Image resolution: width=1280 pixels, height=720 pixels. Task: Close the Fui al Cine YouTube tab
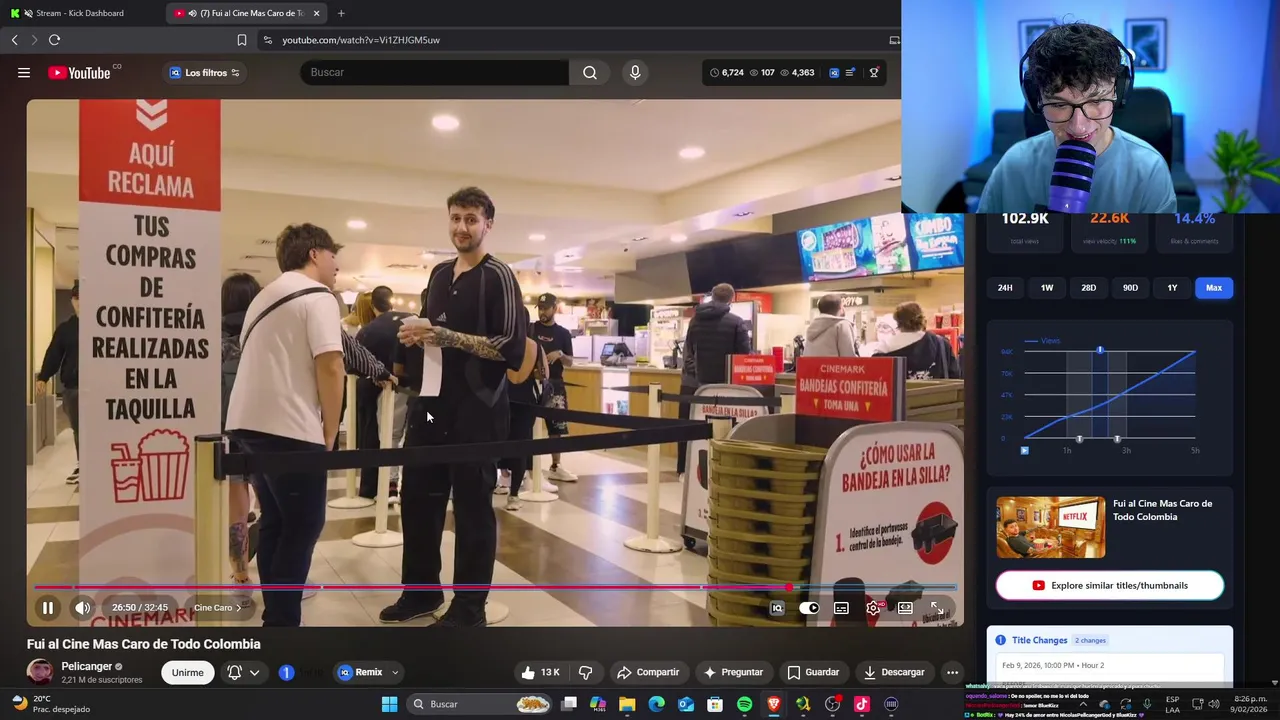tap(317, 13)
